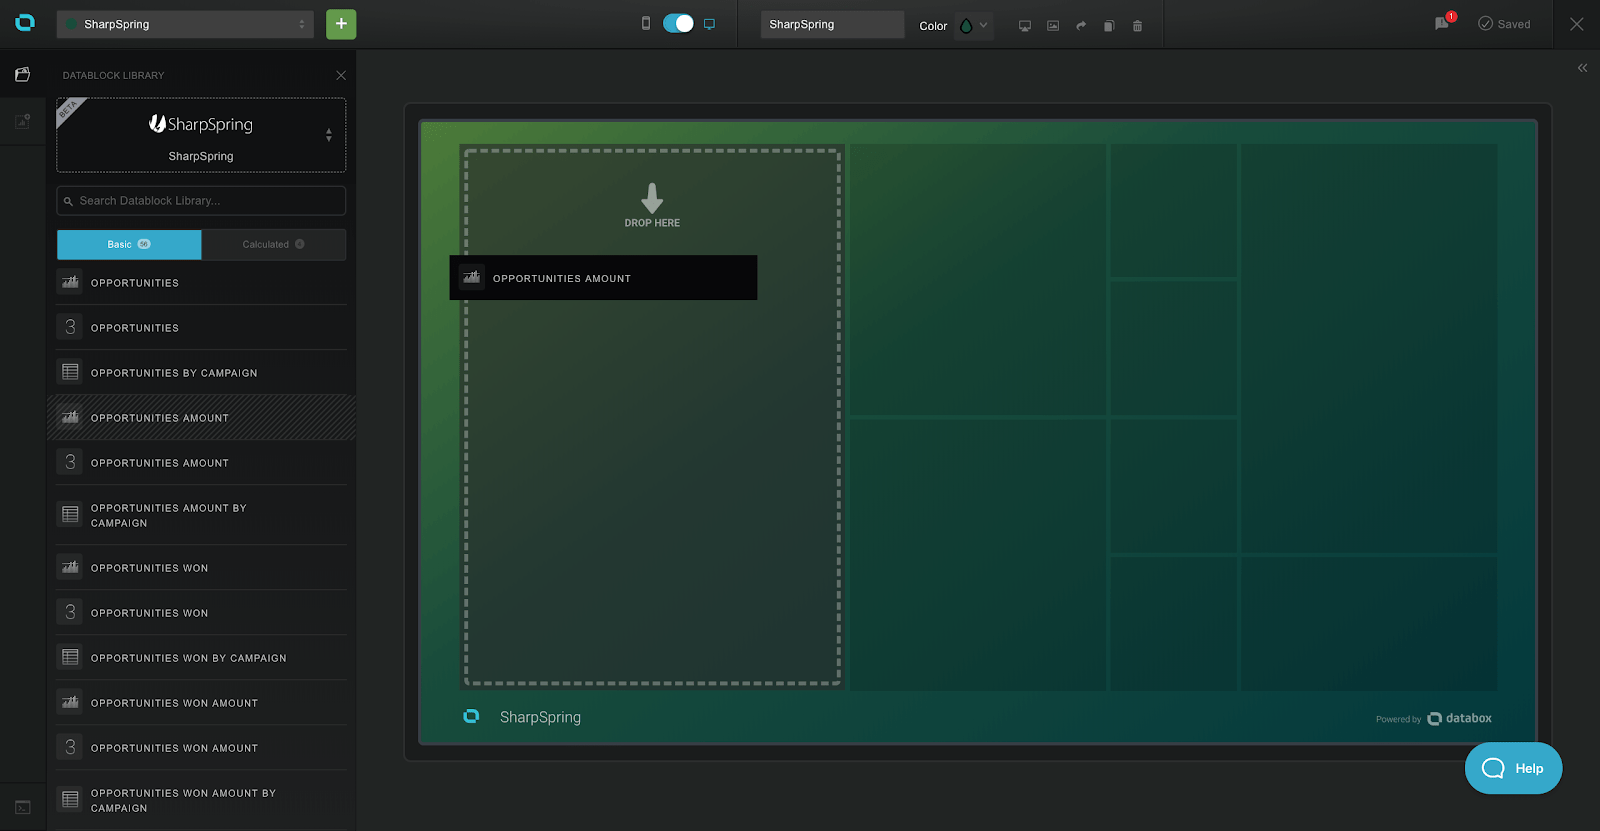Open the SharpSpring databoard selector dropdown

pyautogui.click(x=185, y=24)
